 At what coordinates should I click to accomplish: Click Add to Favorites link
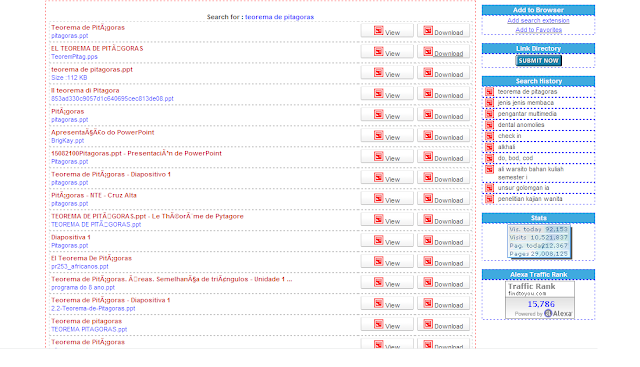[x=538, y=30]
